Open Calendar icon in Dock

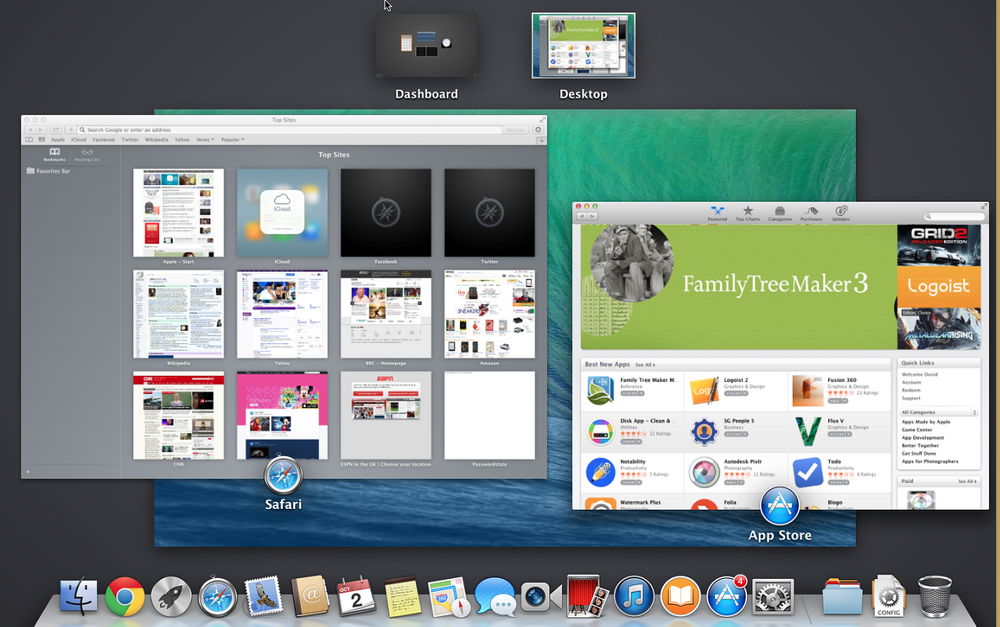tap(356, 596)
